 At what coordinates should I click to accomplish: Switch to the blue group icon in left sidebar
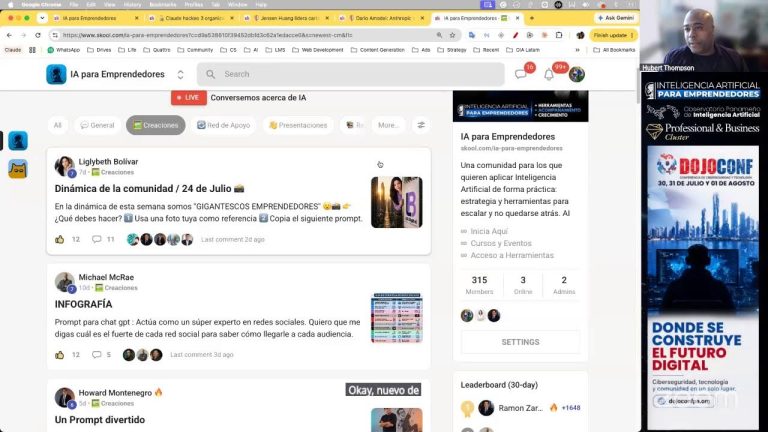coord(18,141)
